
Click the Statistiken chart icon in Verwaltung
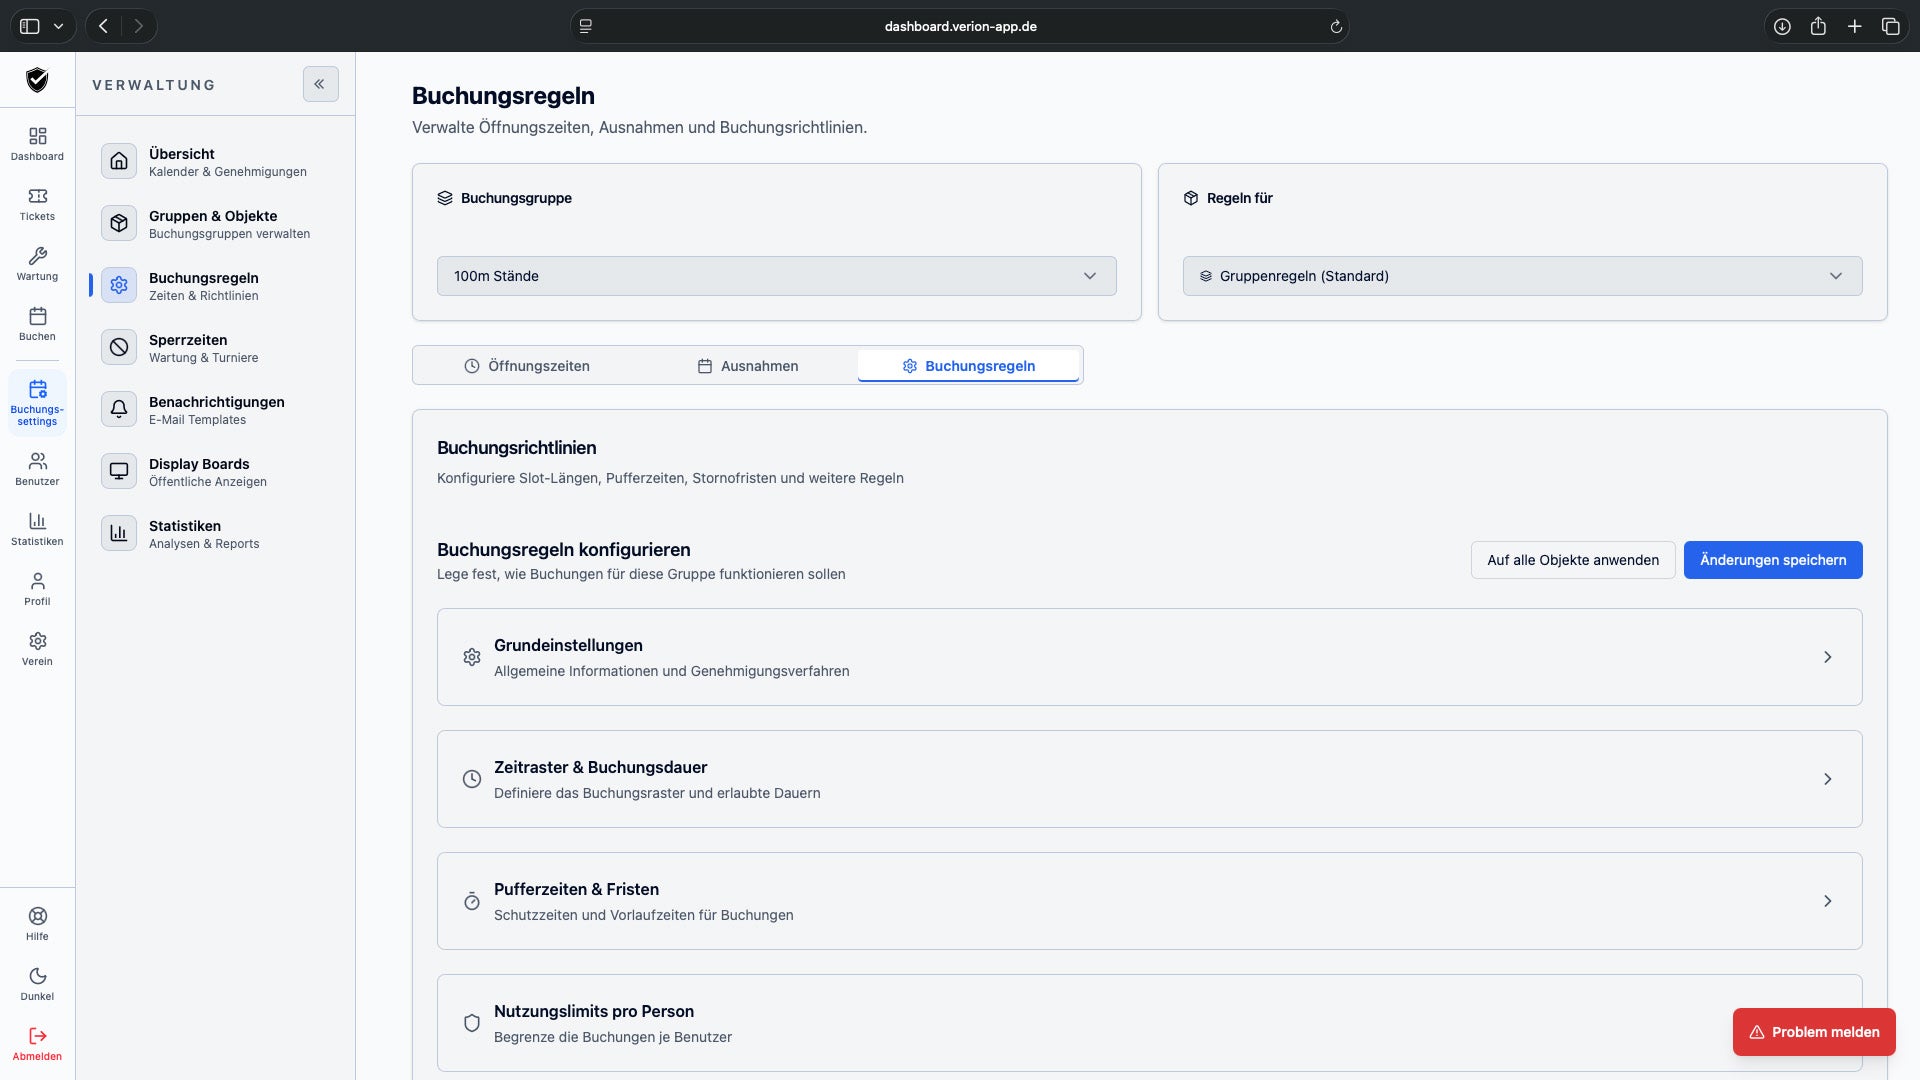[x=119, y=533]
